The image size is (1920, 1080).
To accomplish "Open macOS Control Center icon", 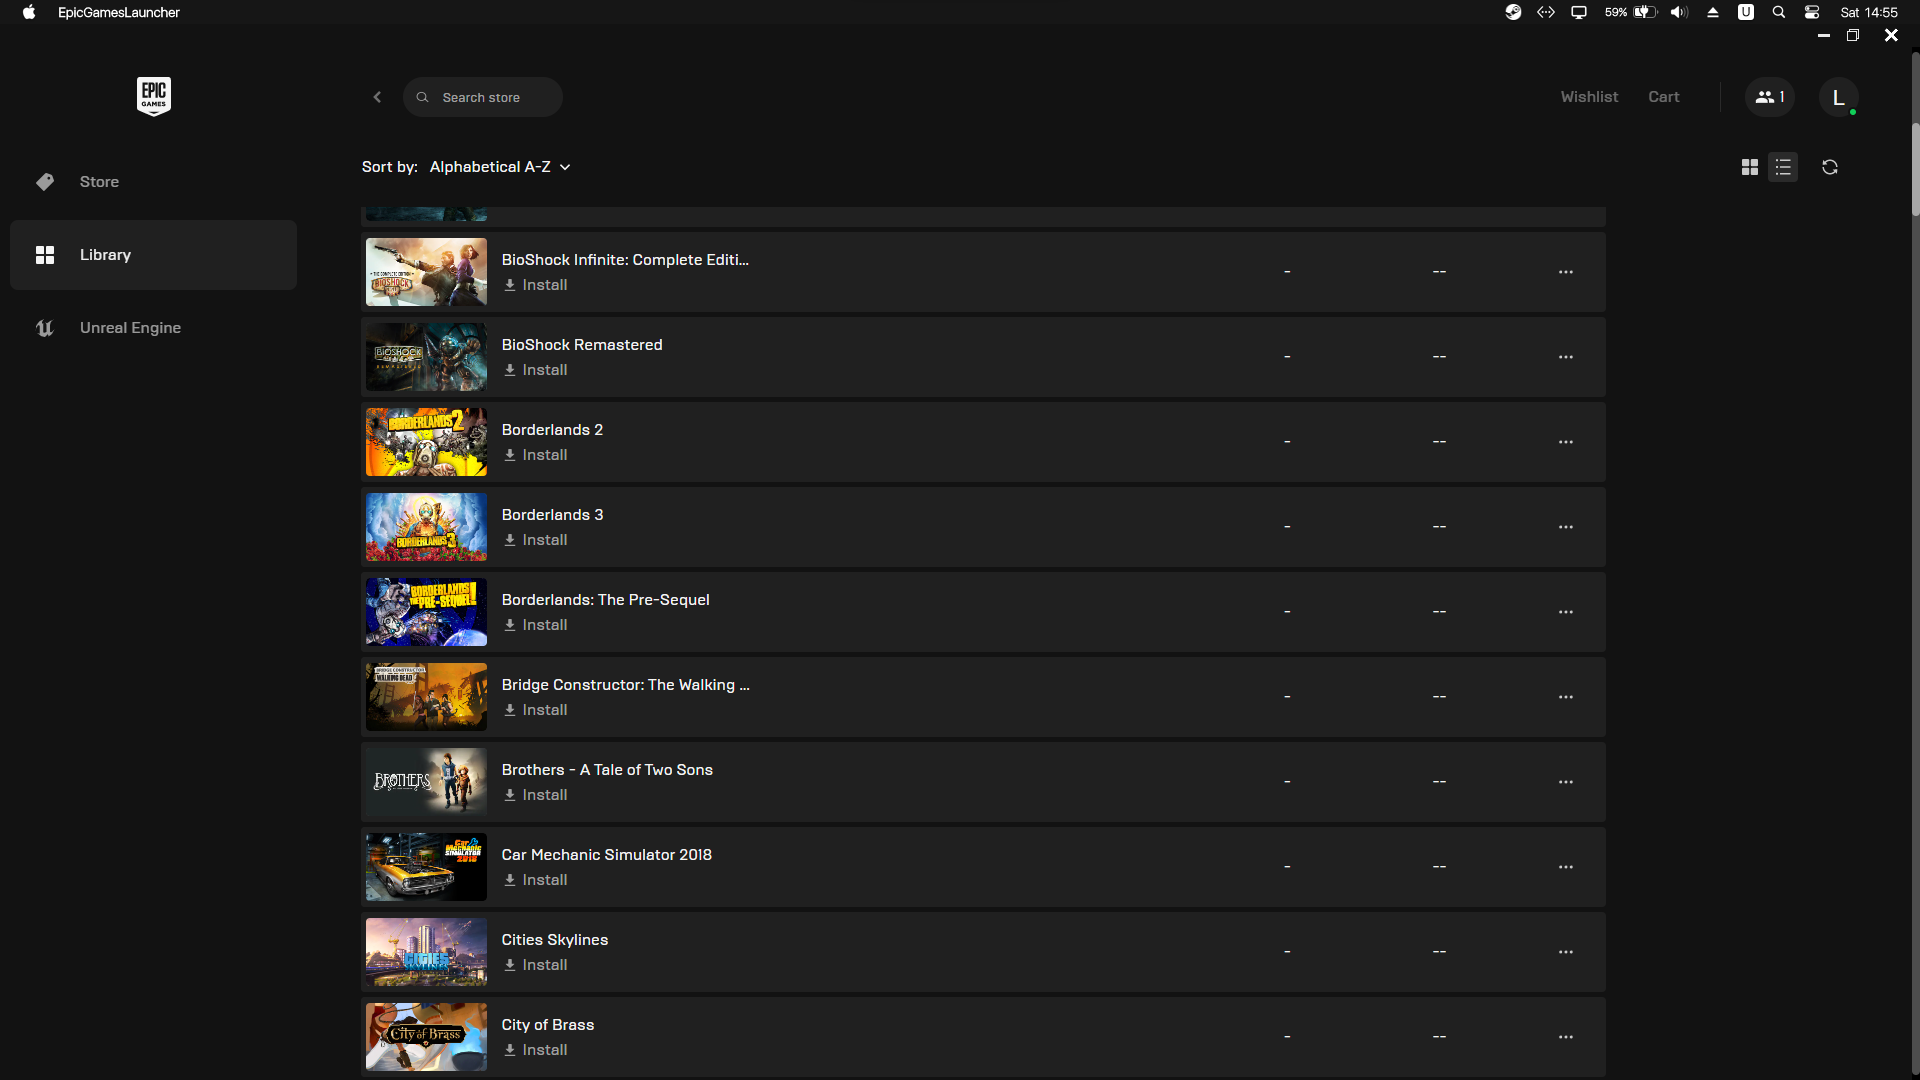I will coord(1811,12).
